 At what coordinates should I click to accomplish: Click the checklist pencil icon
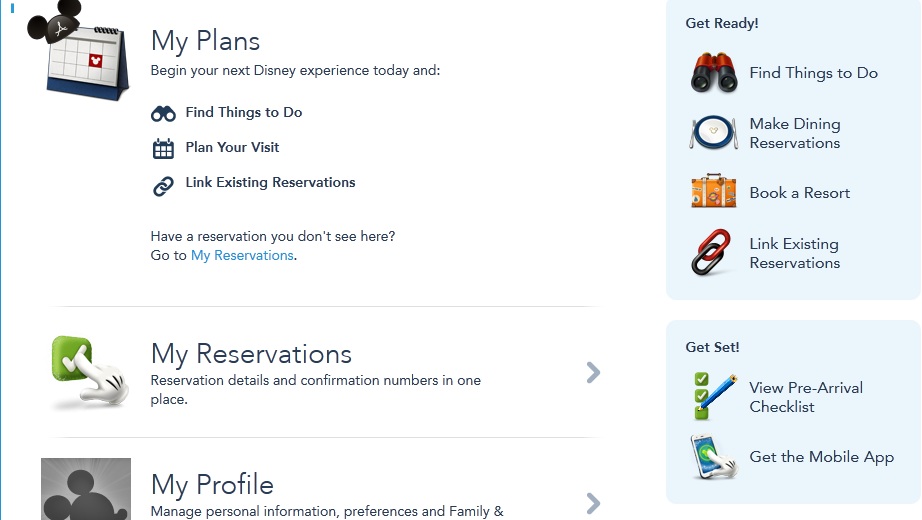715,396
